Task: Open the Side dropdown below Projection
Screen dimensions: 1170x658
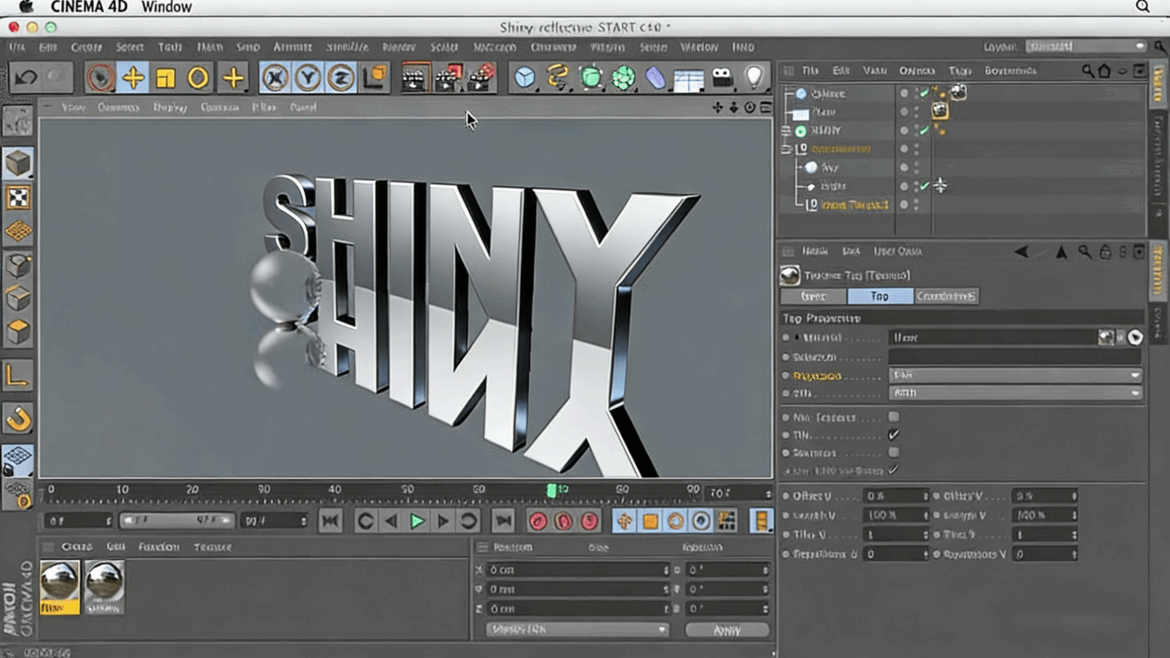Action: (x=1013, y=392)
